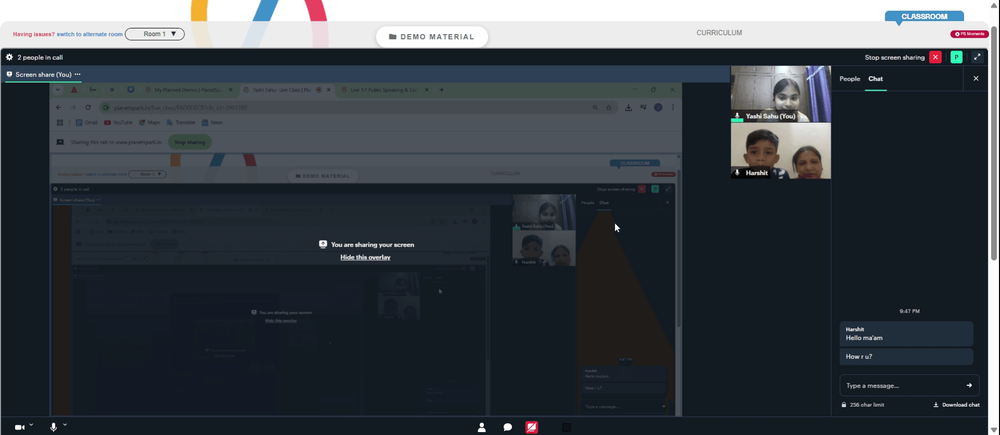Click the red stop screen sharing X

pos(935,57)
